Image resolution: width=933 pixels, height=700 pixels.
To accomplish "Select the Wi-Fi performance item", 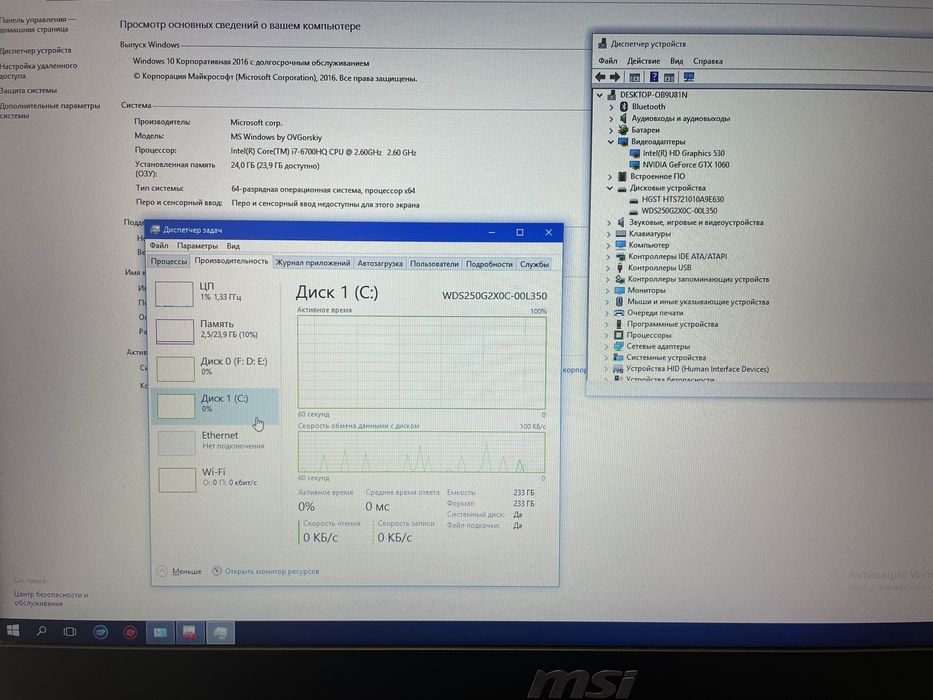I will click(x=215, y=479).
